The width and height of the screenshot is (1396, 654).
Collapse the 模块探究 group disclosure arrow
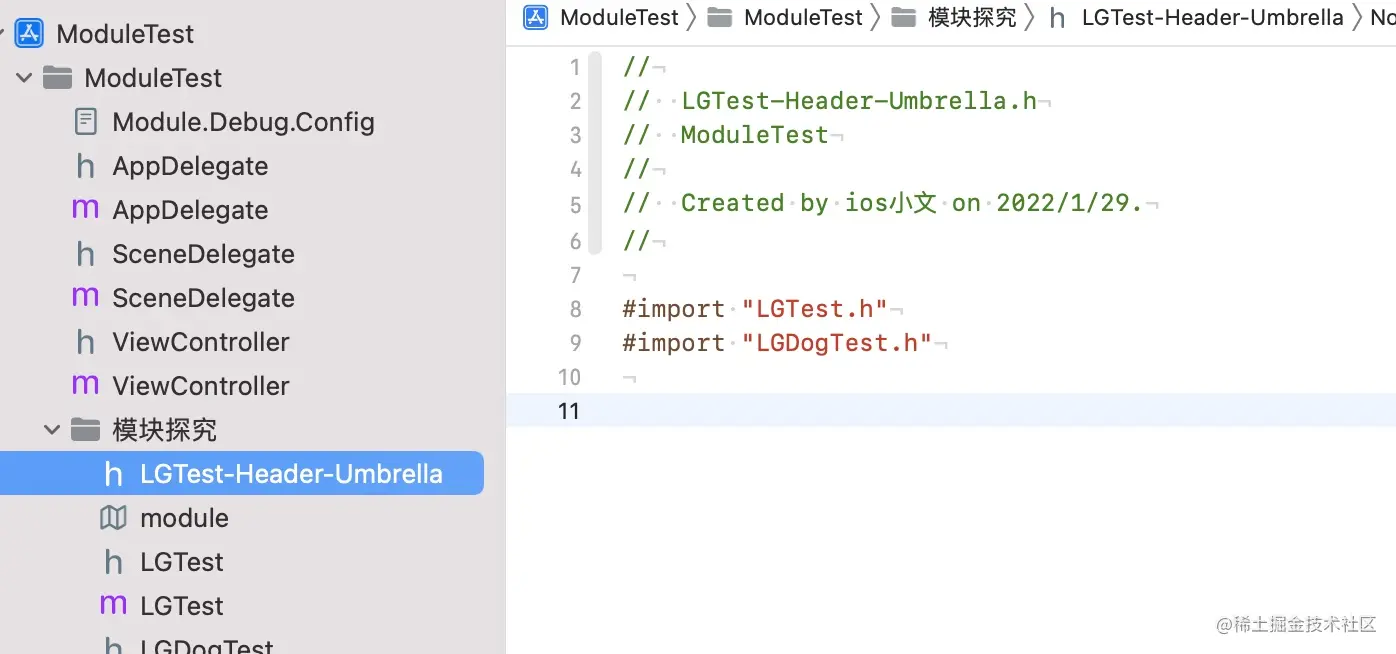coord(52,430)
